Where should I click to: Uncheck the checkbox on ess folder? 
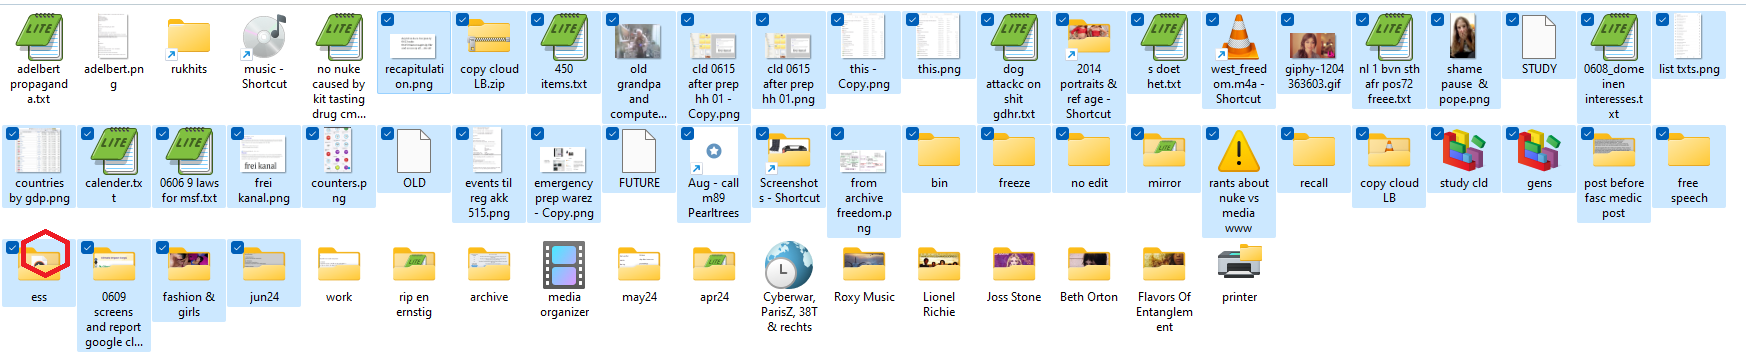(12, 247)
